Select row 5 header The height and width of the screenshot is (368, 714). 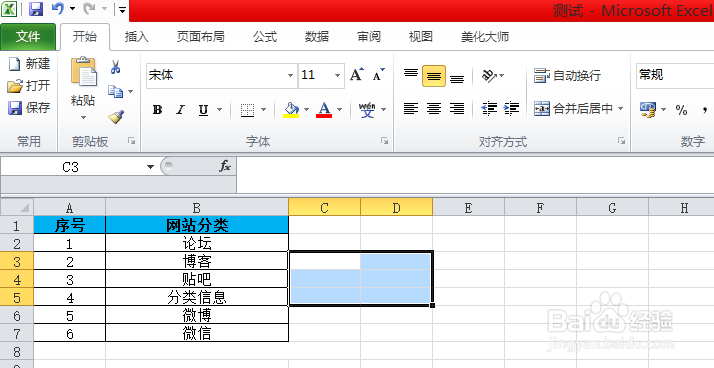pyautogui.click(x=17, y=297)
